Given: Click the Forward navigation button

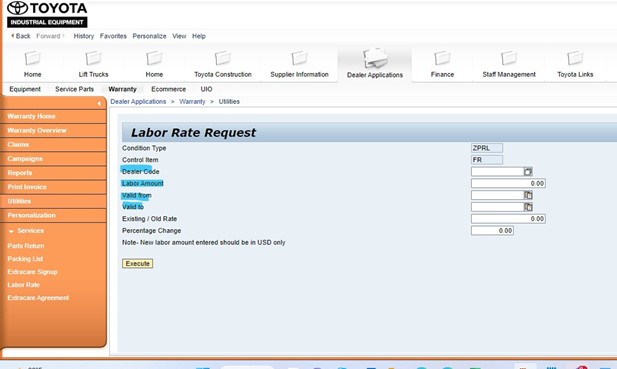Looking at the screenshot, I should coord(50,36).
